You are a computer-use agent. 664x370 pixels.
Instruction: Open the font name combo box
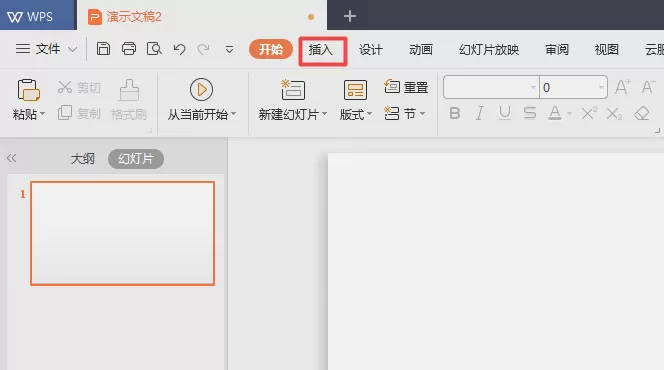point(491,87)
